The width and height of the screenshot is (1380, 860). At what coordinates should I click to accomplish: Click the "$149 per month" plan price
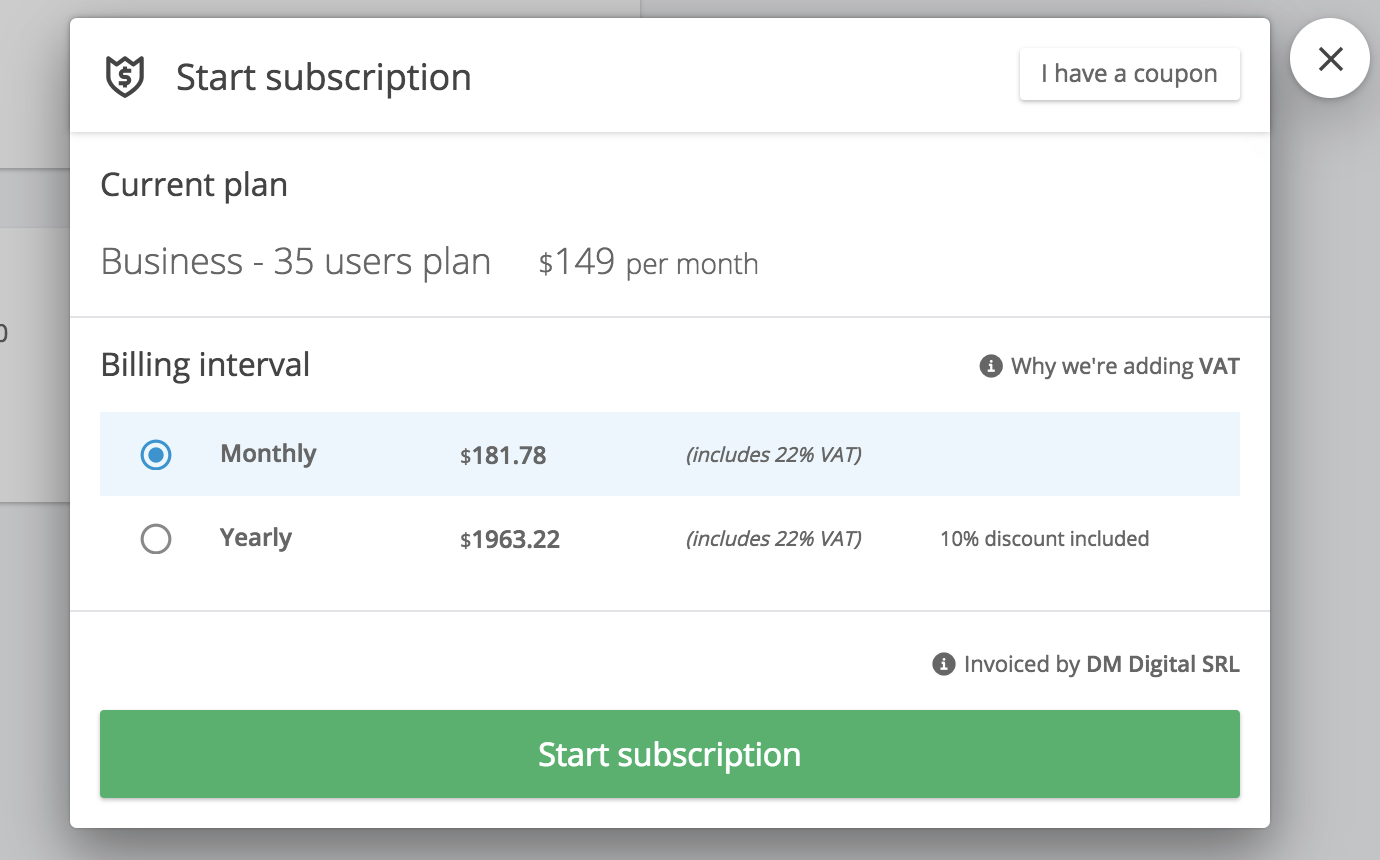tap(648, 263)
